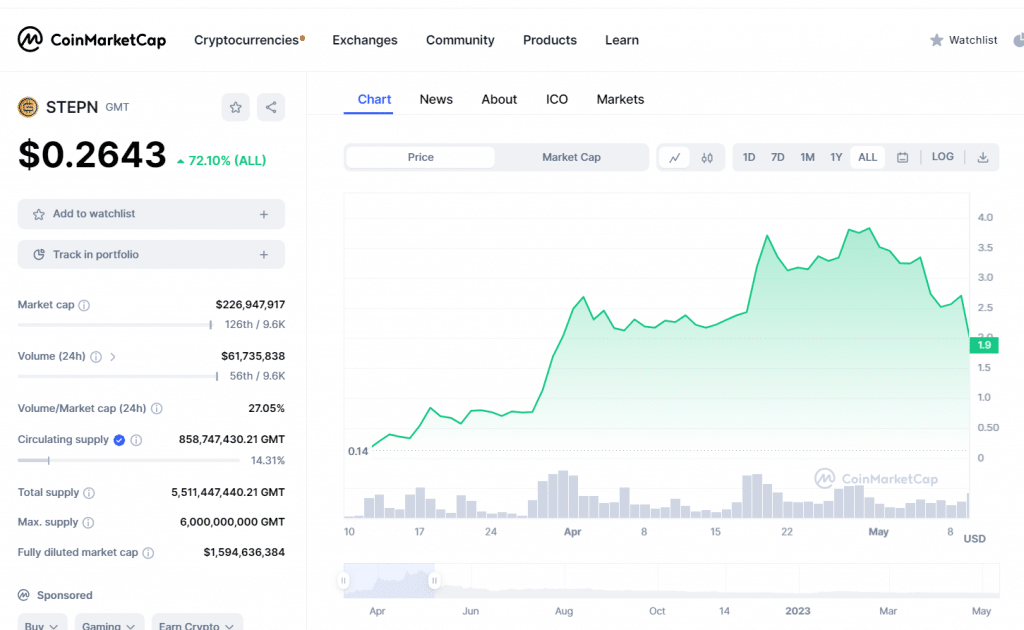Click the right handle of range selector
The image size is (1024, 630).
[434, 580]
